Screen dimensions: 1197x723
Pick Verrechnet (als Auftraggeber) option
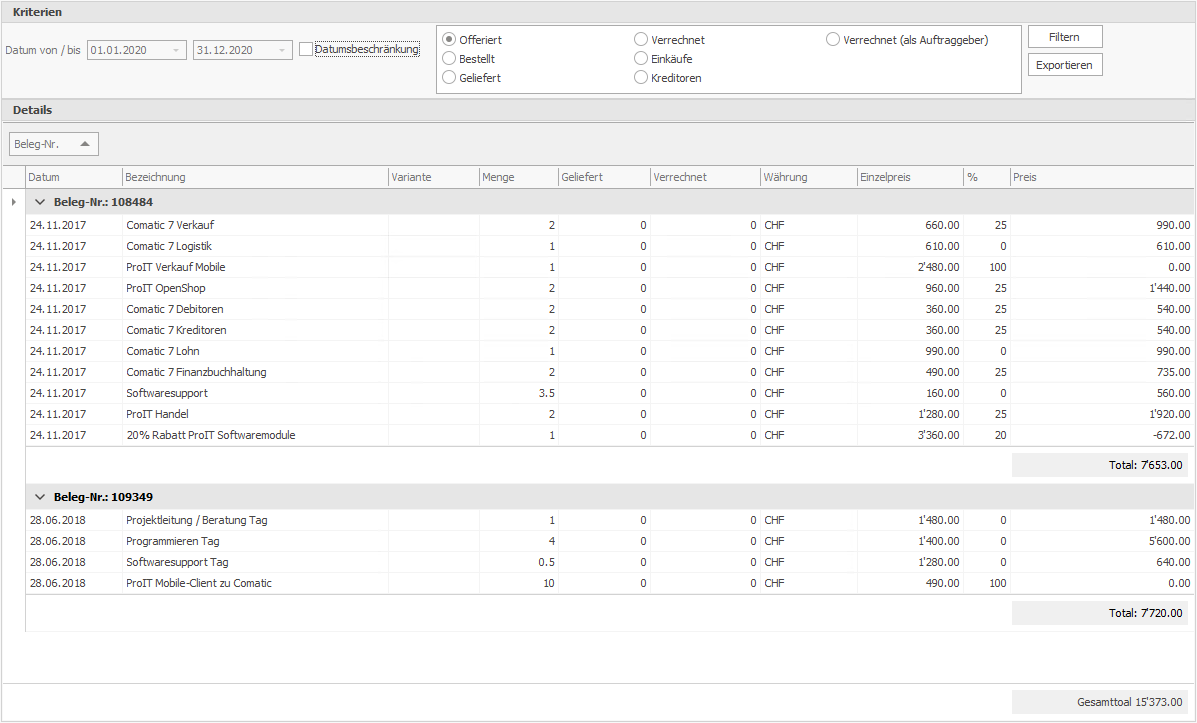tap(833, 40)
